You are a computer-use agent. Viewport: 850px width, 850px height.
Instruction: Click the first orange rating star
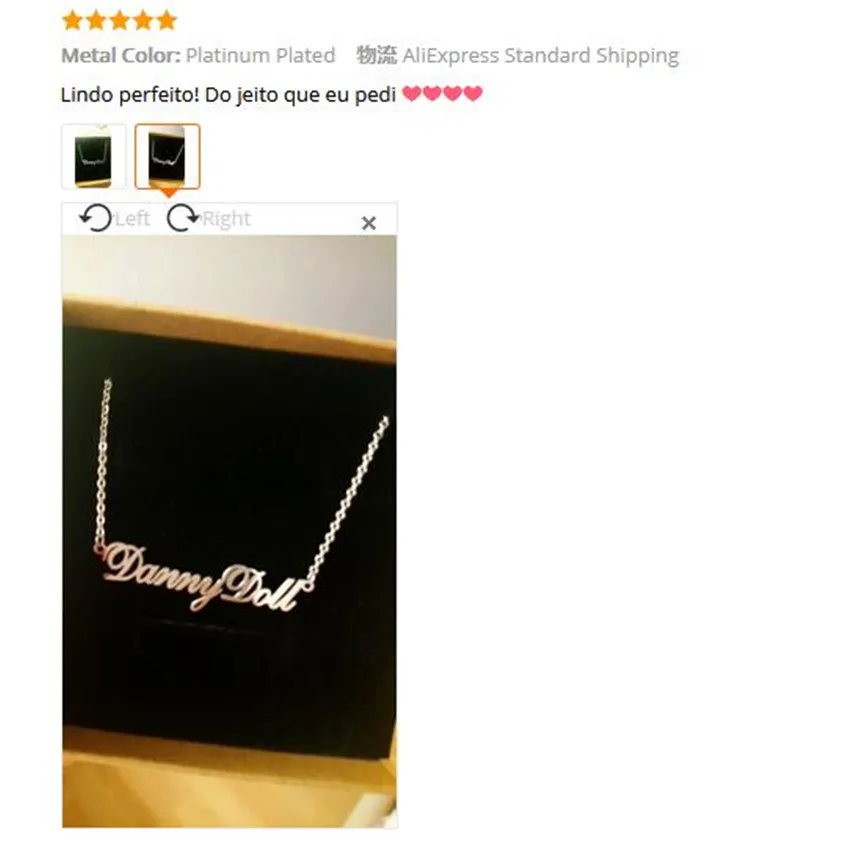[73, 20]
